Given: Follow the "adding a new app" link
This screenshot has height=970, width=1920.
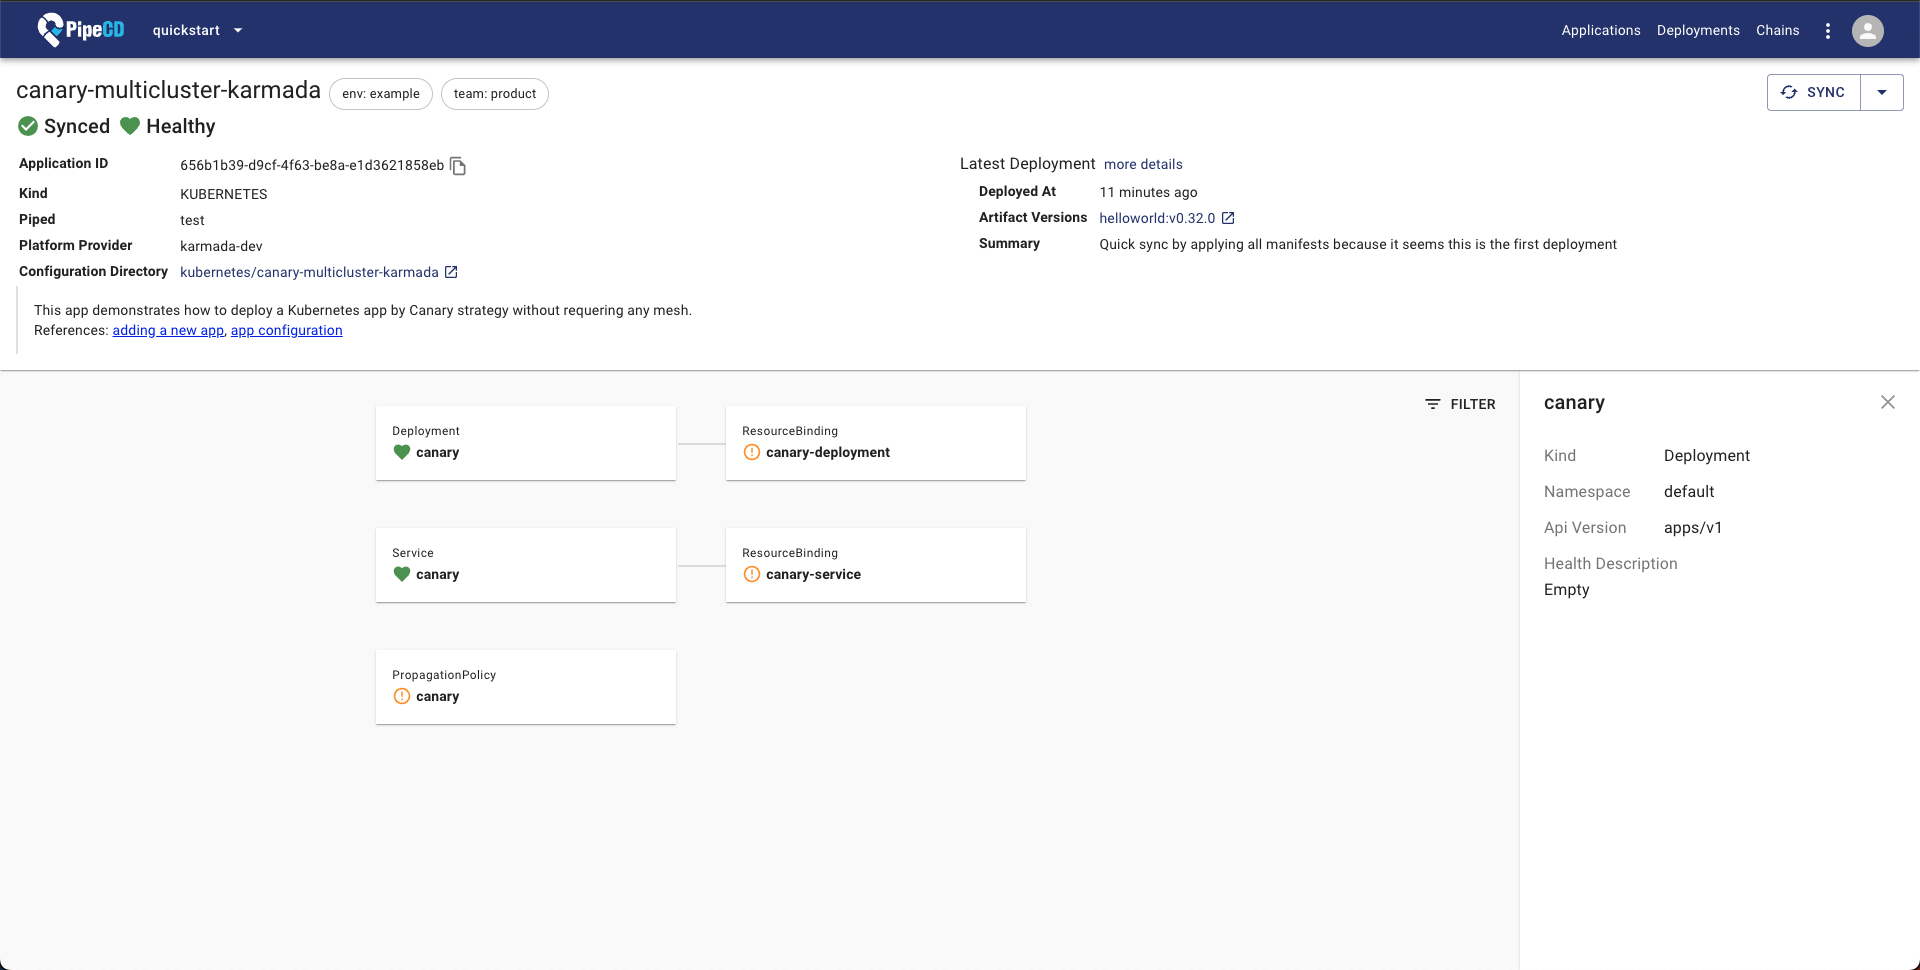Looking at the screenshot, I should tap(168, 331).
